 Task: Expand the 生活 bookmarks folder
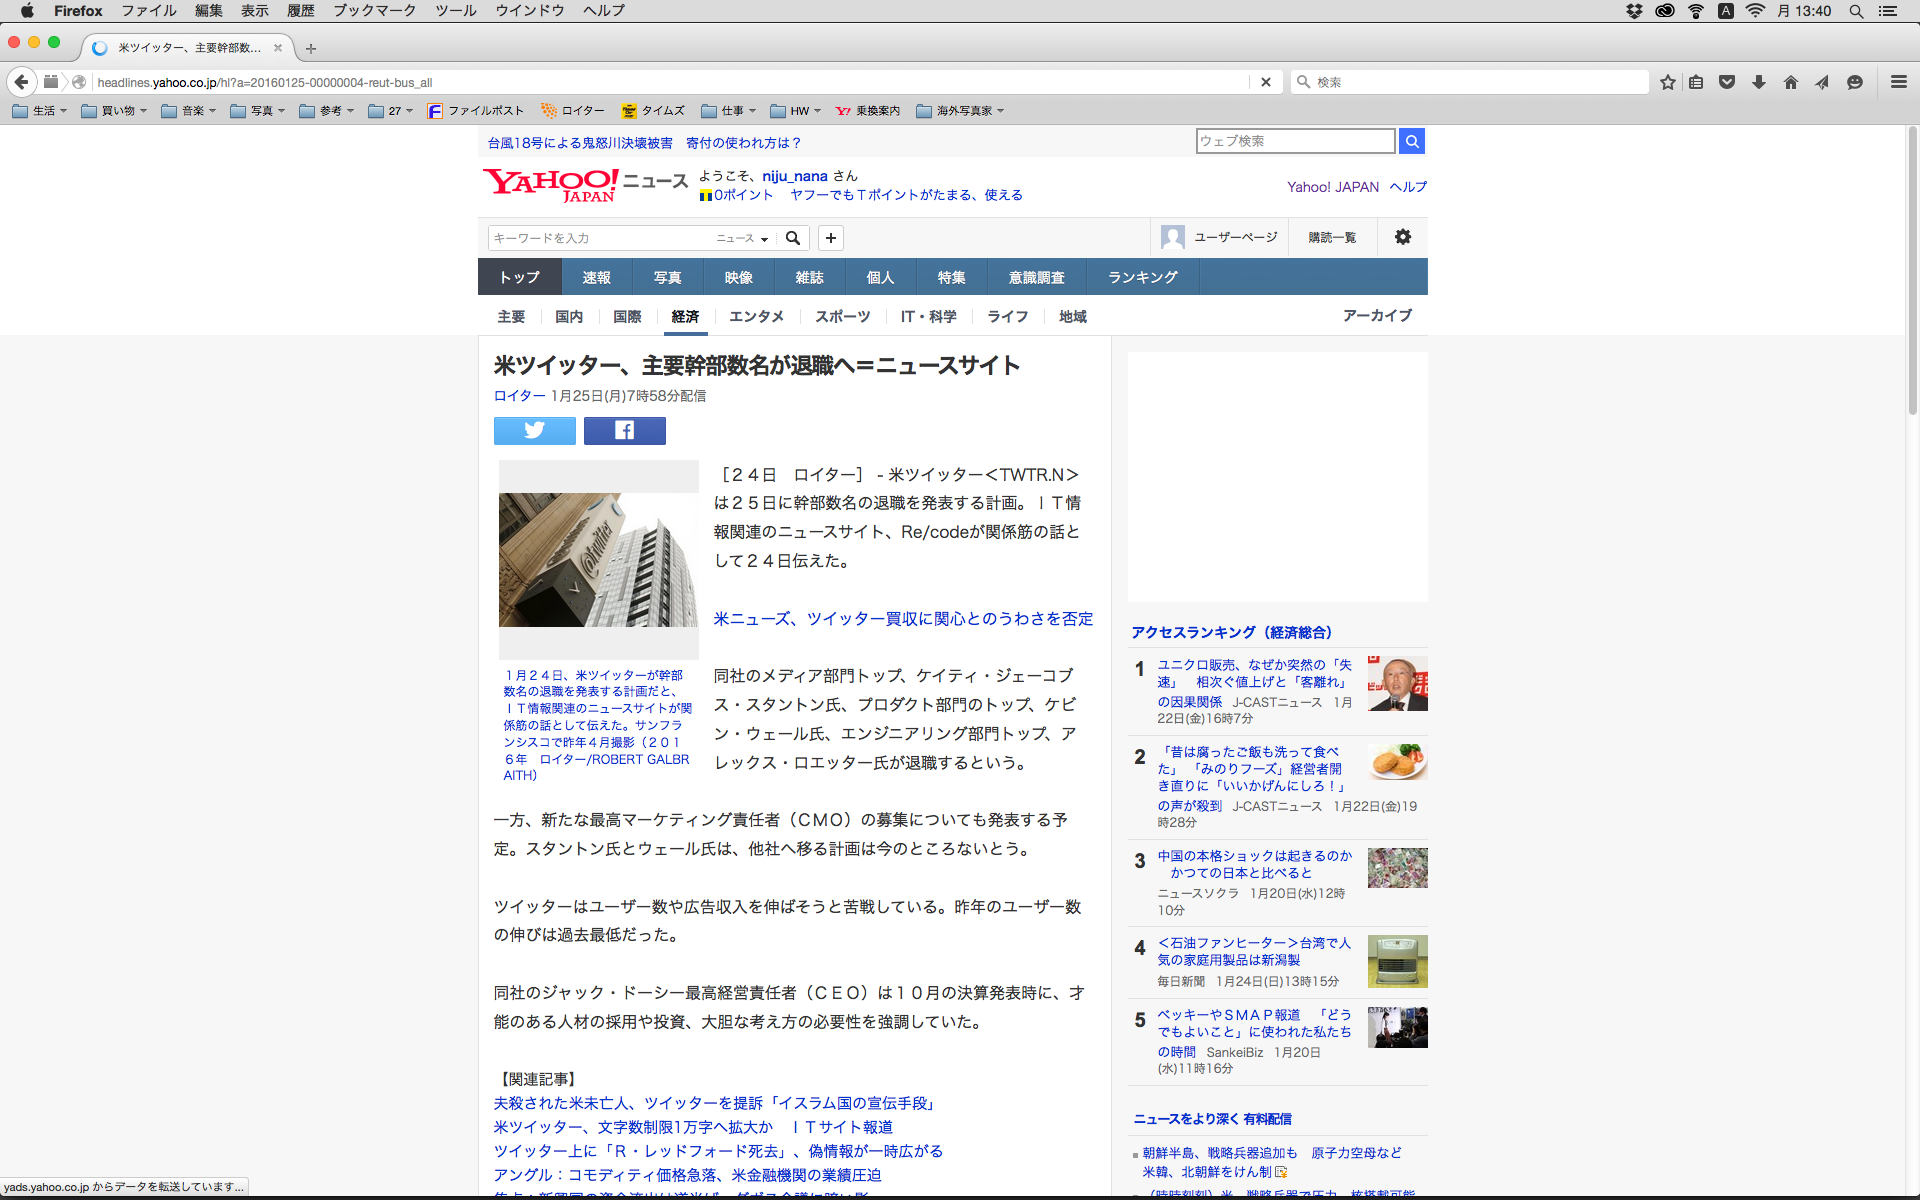pyautogui.click(x=40, y=111)
